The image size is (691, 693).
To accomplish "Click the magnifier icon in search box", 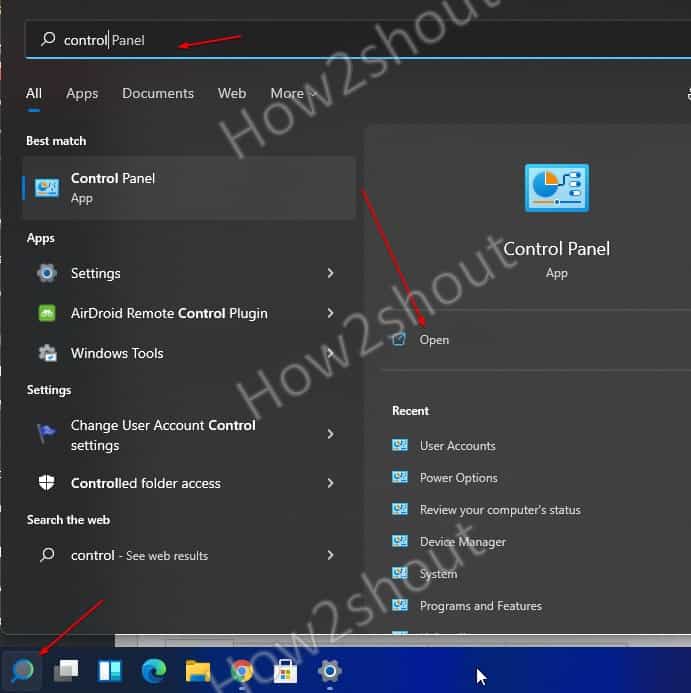I will pos(48,39).
